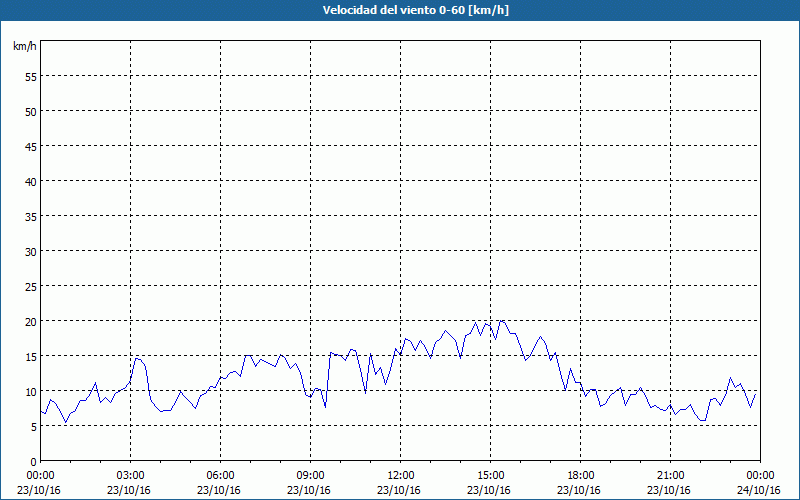Viewport: 800px width, 500px height.
Task: Click the 23/10/16 date under 12:00
Action: [399, 490]
